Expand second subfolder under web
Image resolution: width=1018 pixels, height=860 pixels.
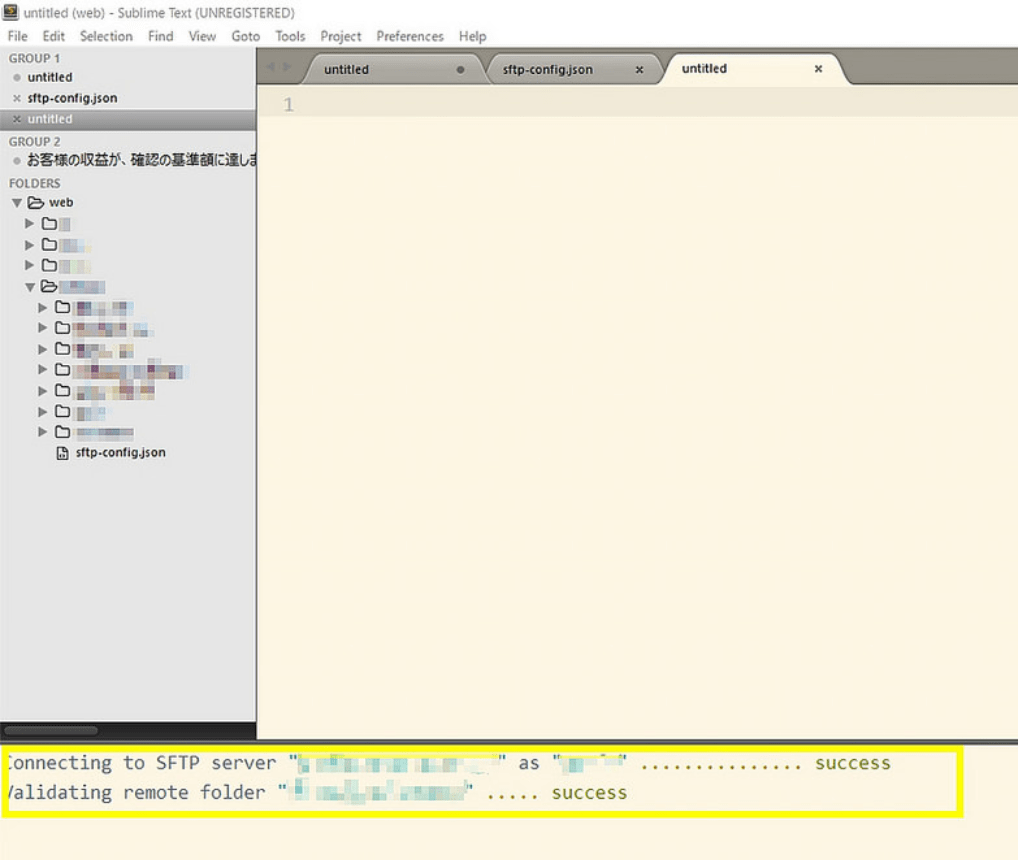point(29,245)
